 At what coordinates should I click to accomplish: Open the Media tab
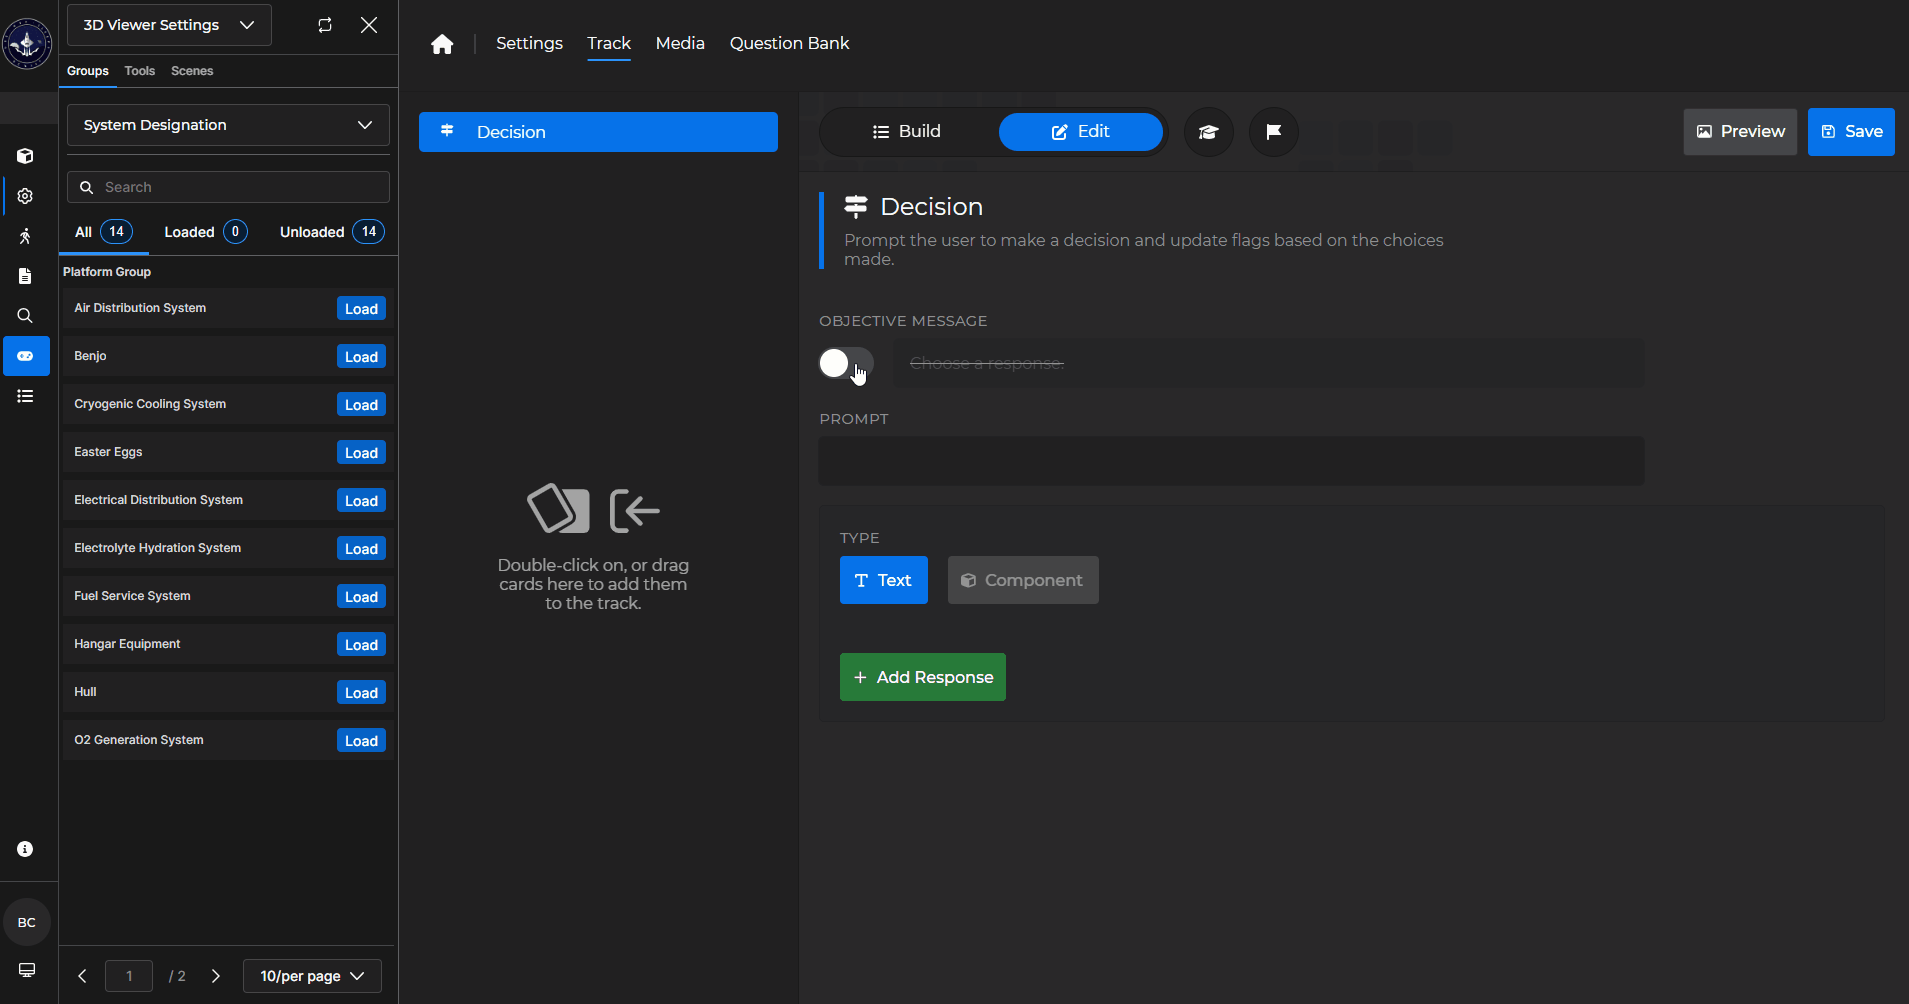point(680,43)
